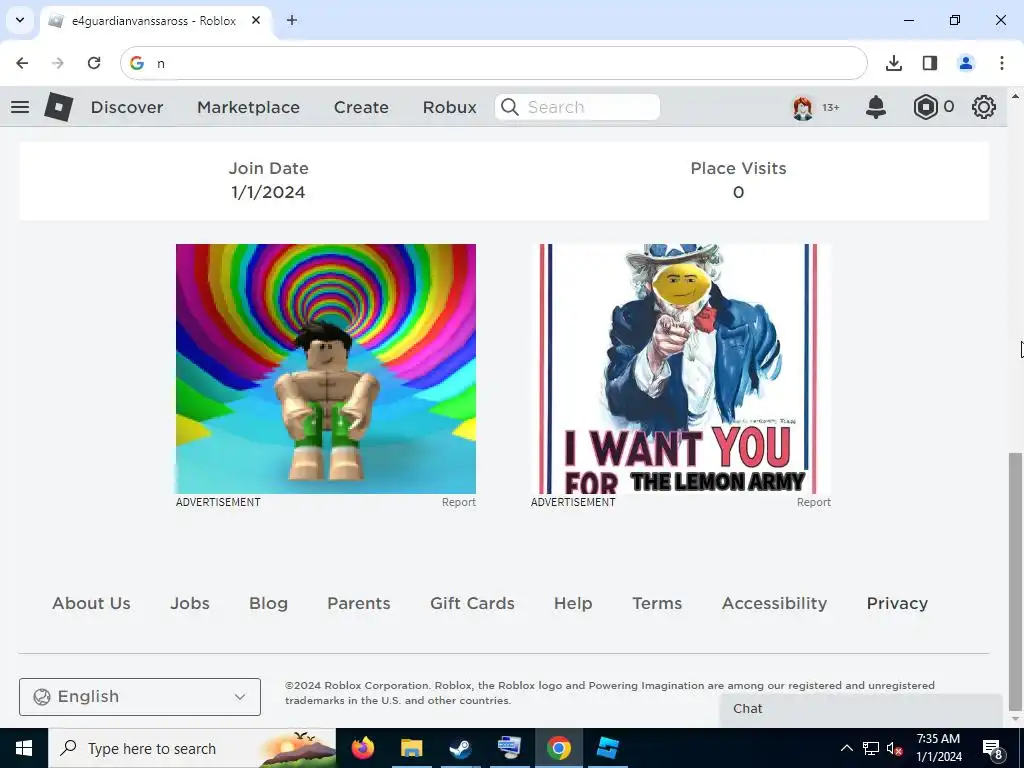
Task: Open the Gift Cards link
Action: click(x=472, y=603)
